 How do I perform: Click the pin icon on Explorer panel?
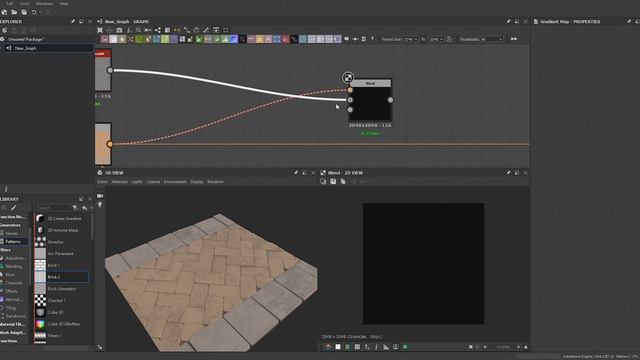[x=73, y=21]
